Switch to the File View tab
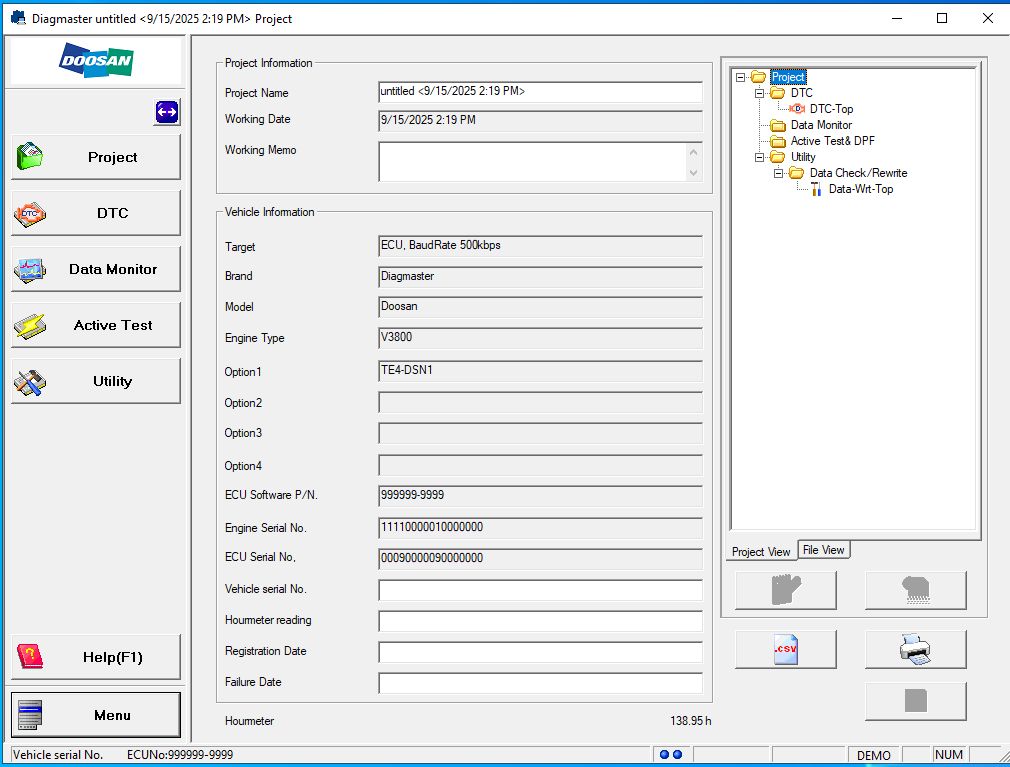 pyautogui.click(x=824, y=550)
